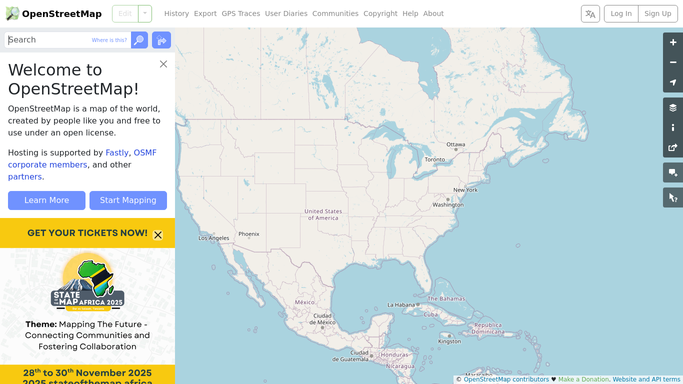The height and width of the screenshot is (384, 683).
Task: Click the Make a Donation link
Action: click(x=583, y=380)
